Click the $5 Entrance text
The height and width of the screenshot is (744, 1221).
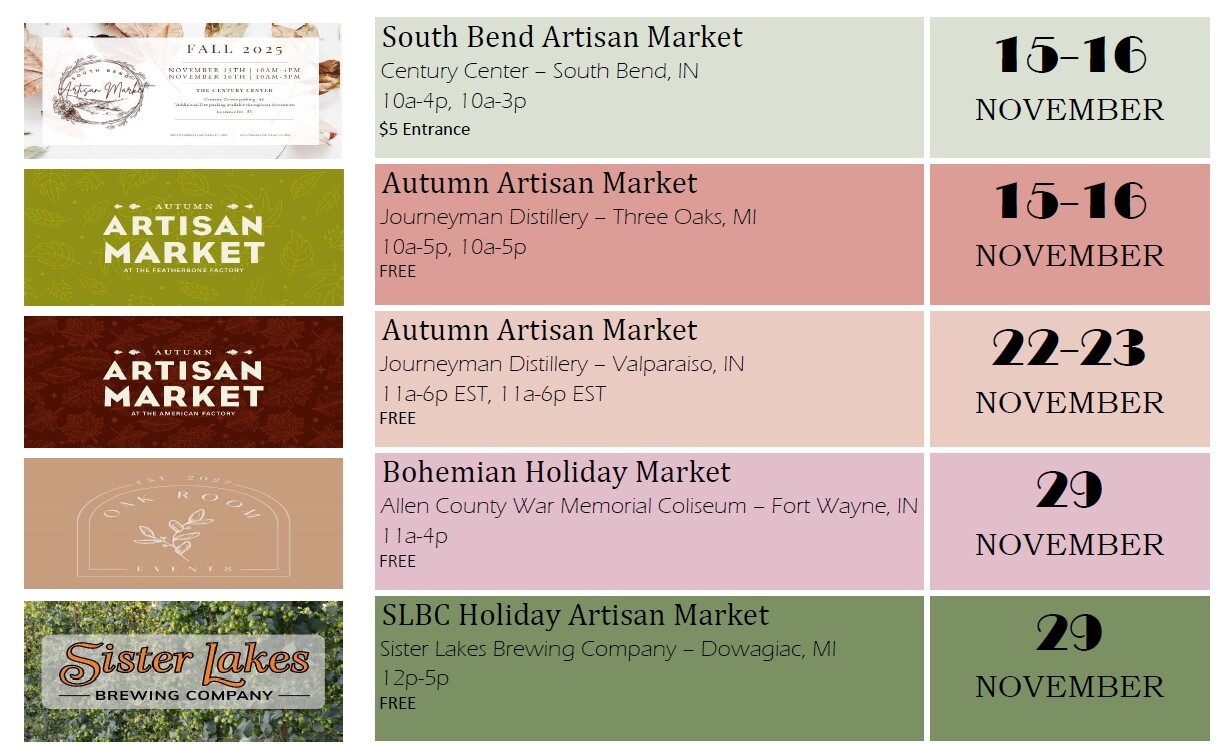pos(424,129)
